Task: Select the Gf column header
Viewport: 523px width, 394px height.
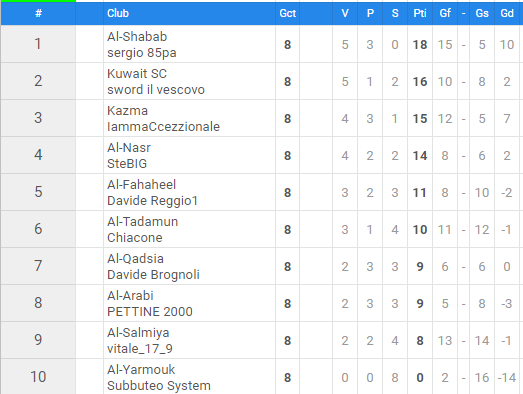Action: pos(445,13)
